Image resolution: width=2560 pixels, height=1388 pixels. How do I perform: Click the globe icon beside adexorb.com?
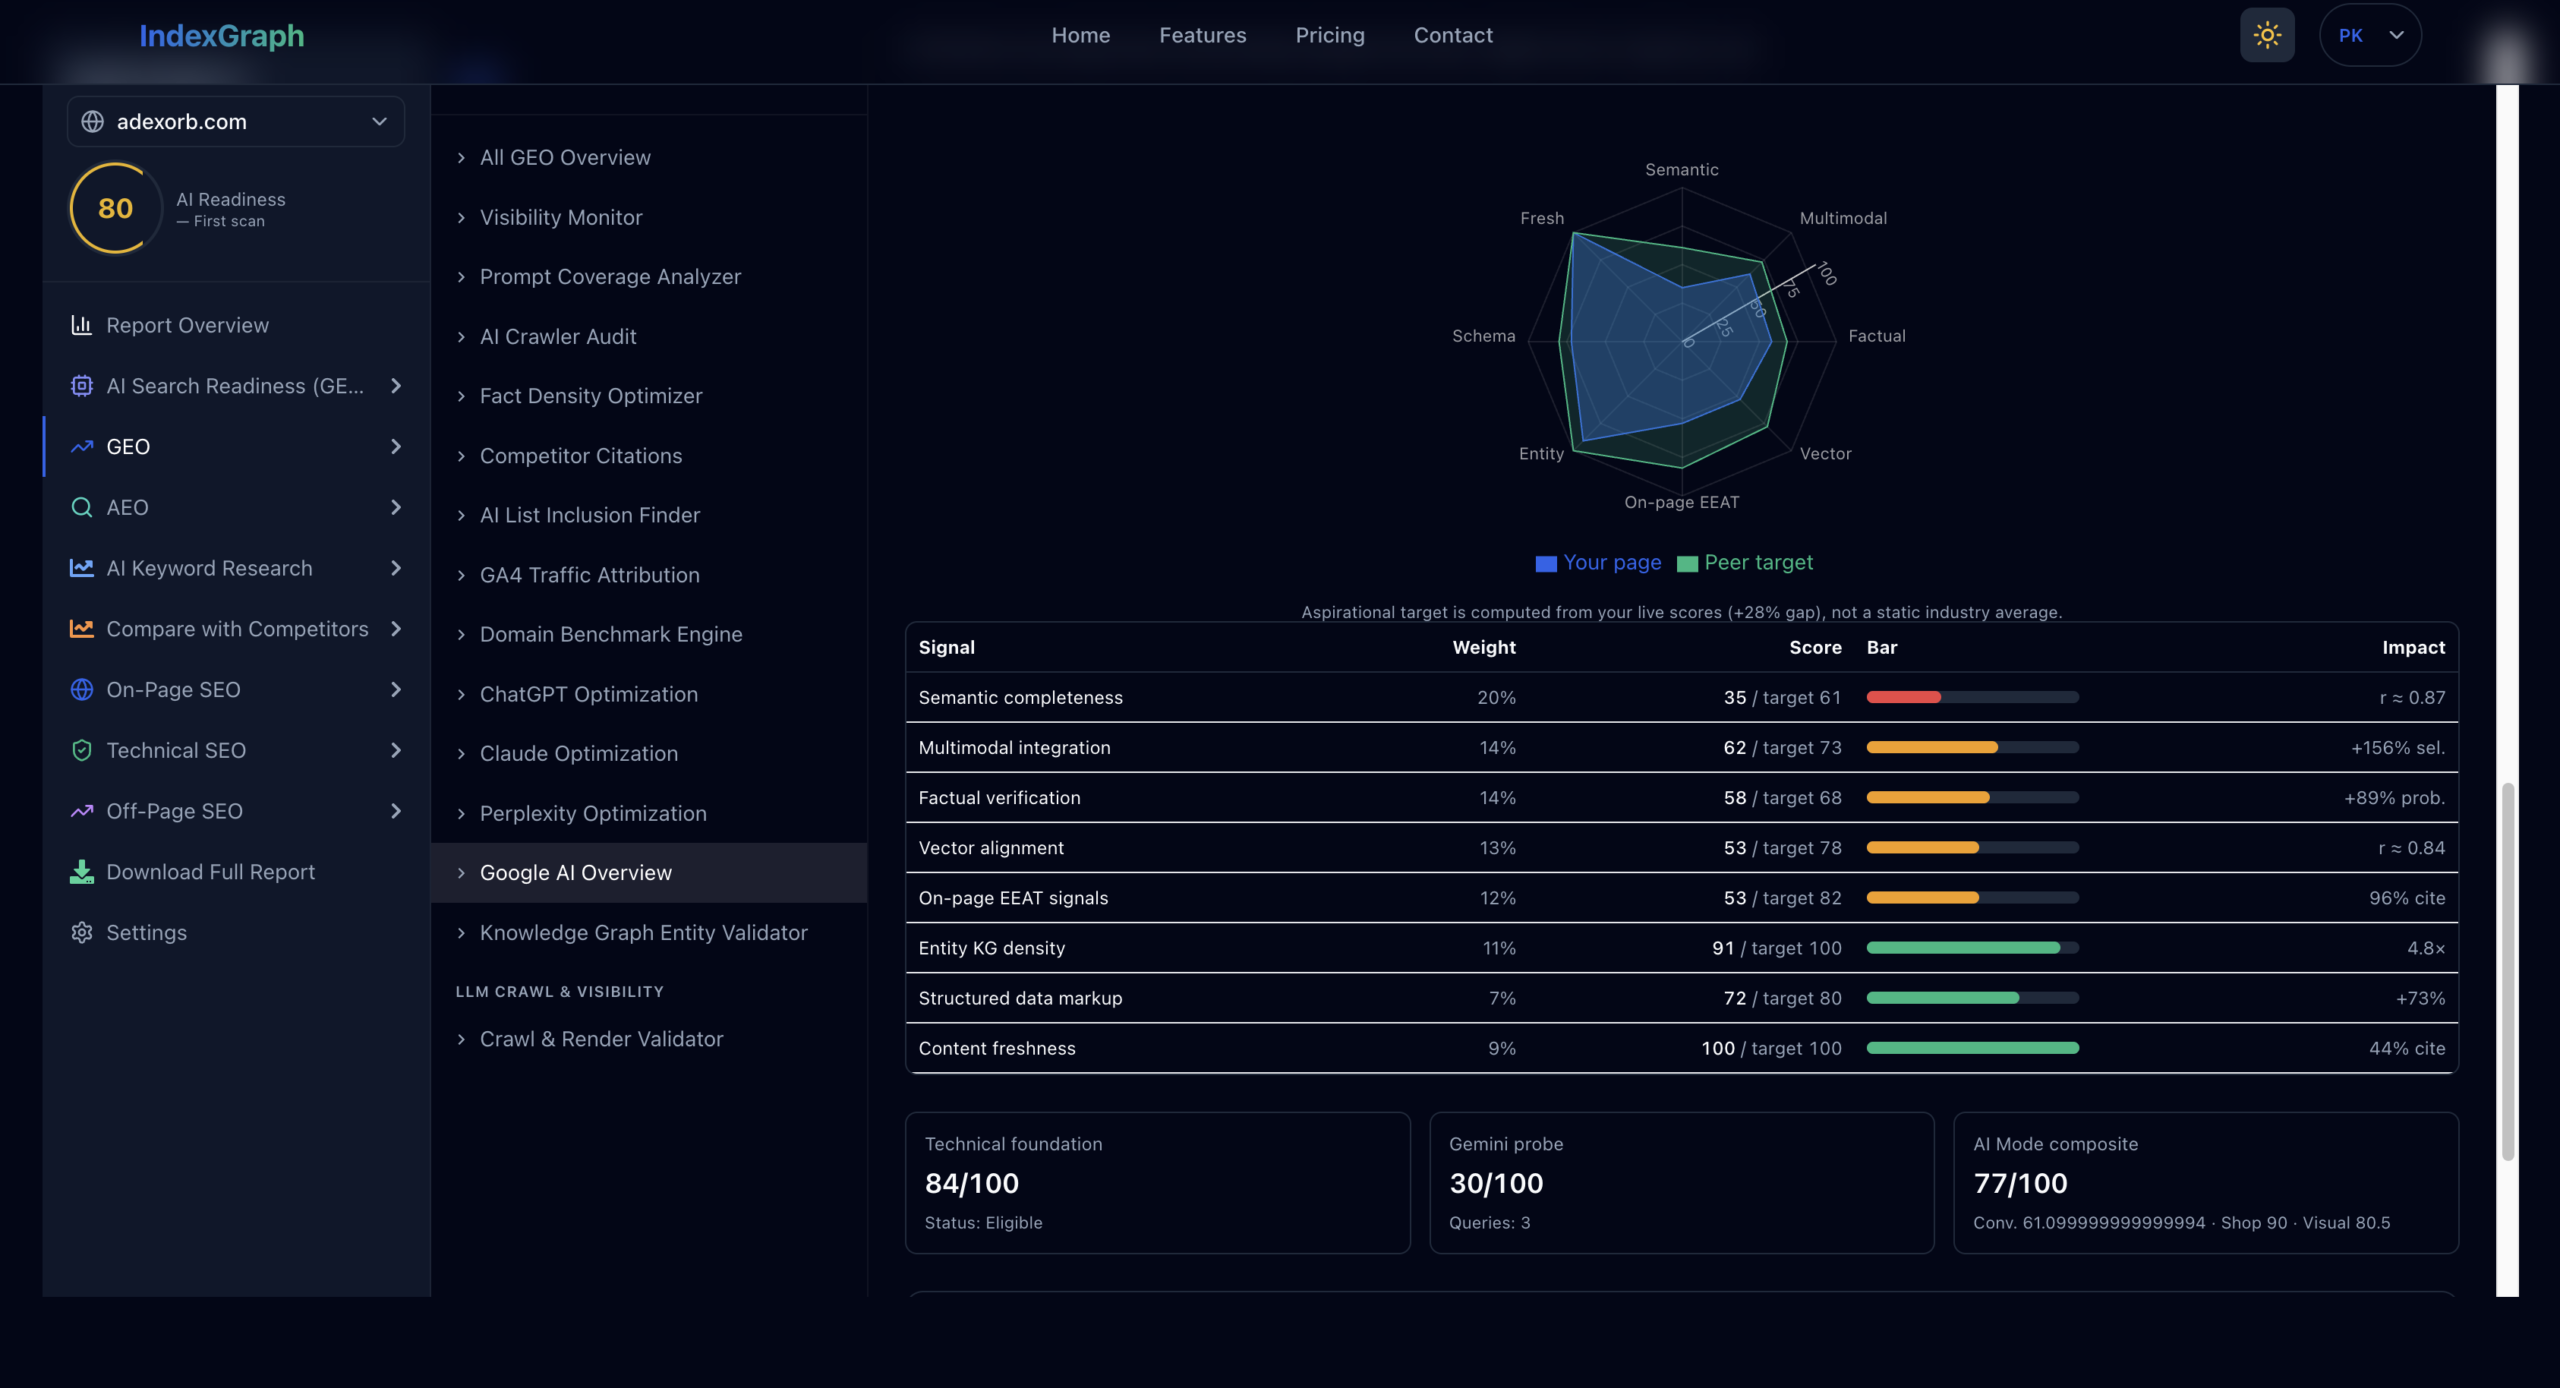click(x=93, y=121)
